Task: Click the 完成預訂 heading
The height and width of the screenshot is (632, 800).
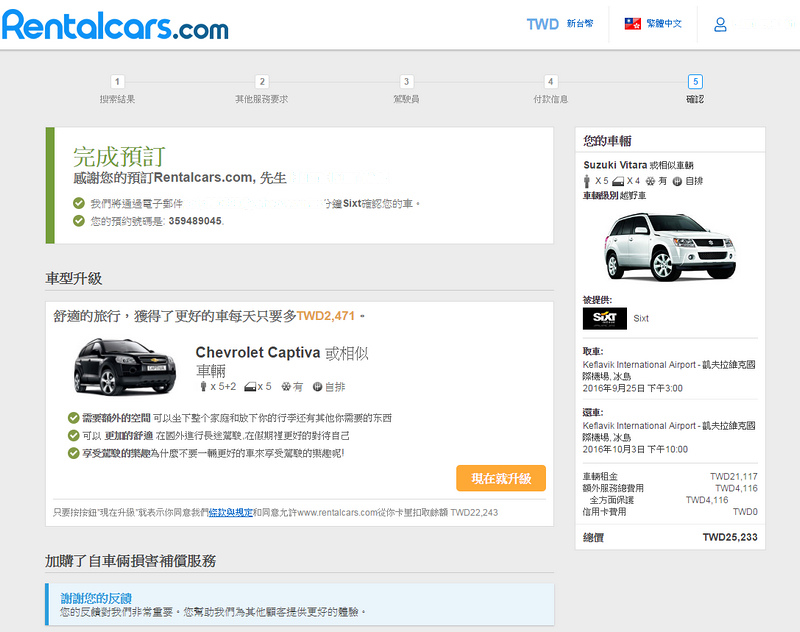Action: (x=119, y=156)
